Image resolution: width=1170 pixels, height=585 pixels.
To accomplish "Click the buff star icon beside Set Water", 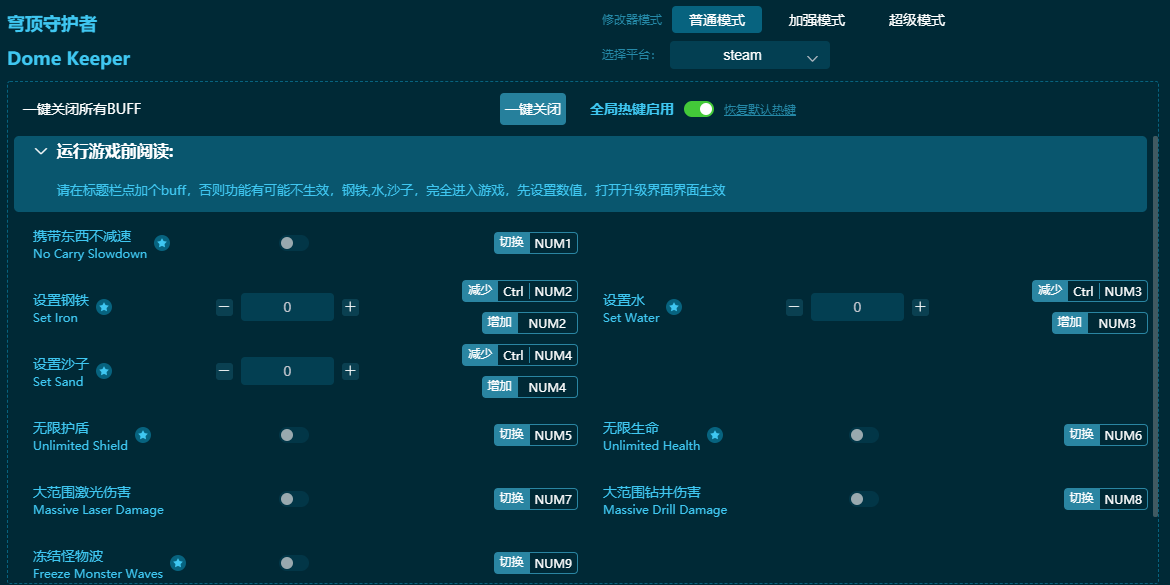I will point(674,308).
